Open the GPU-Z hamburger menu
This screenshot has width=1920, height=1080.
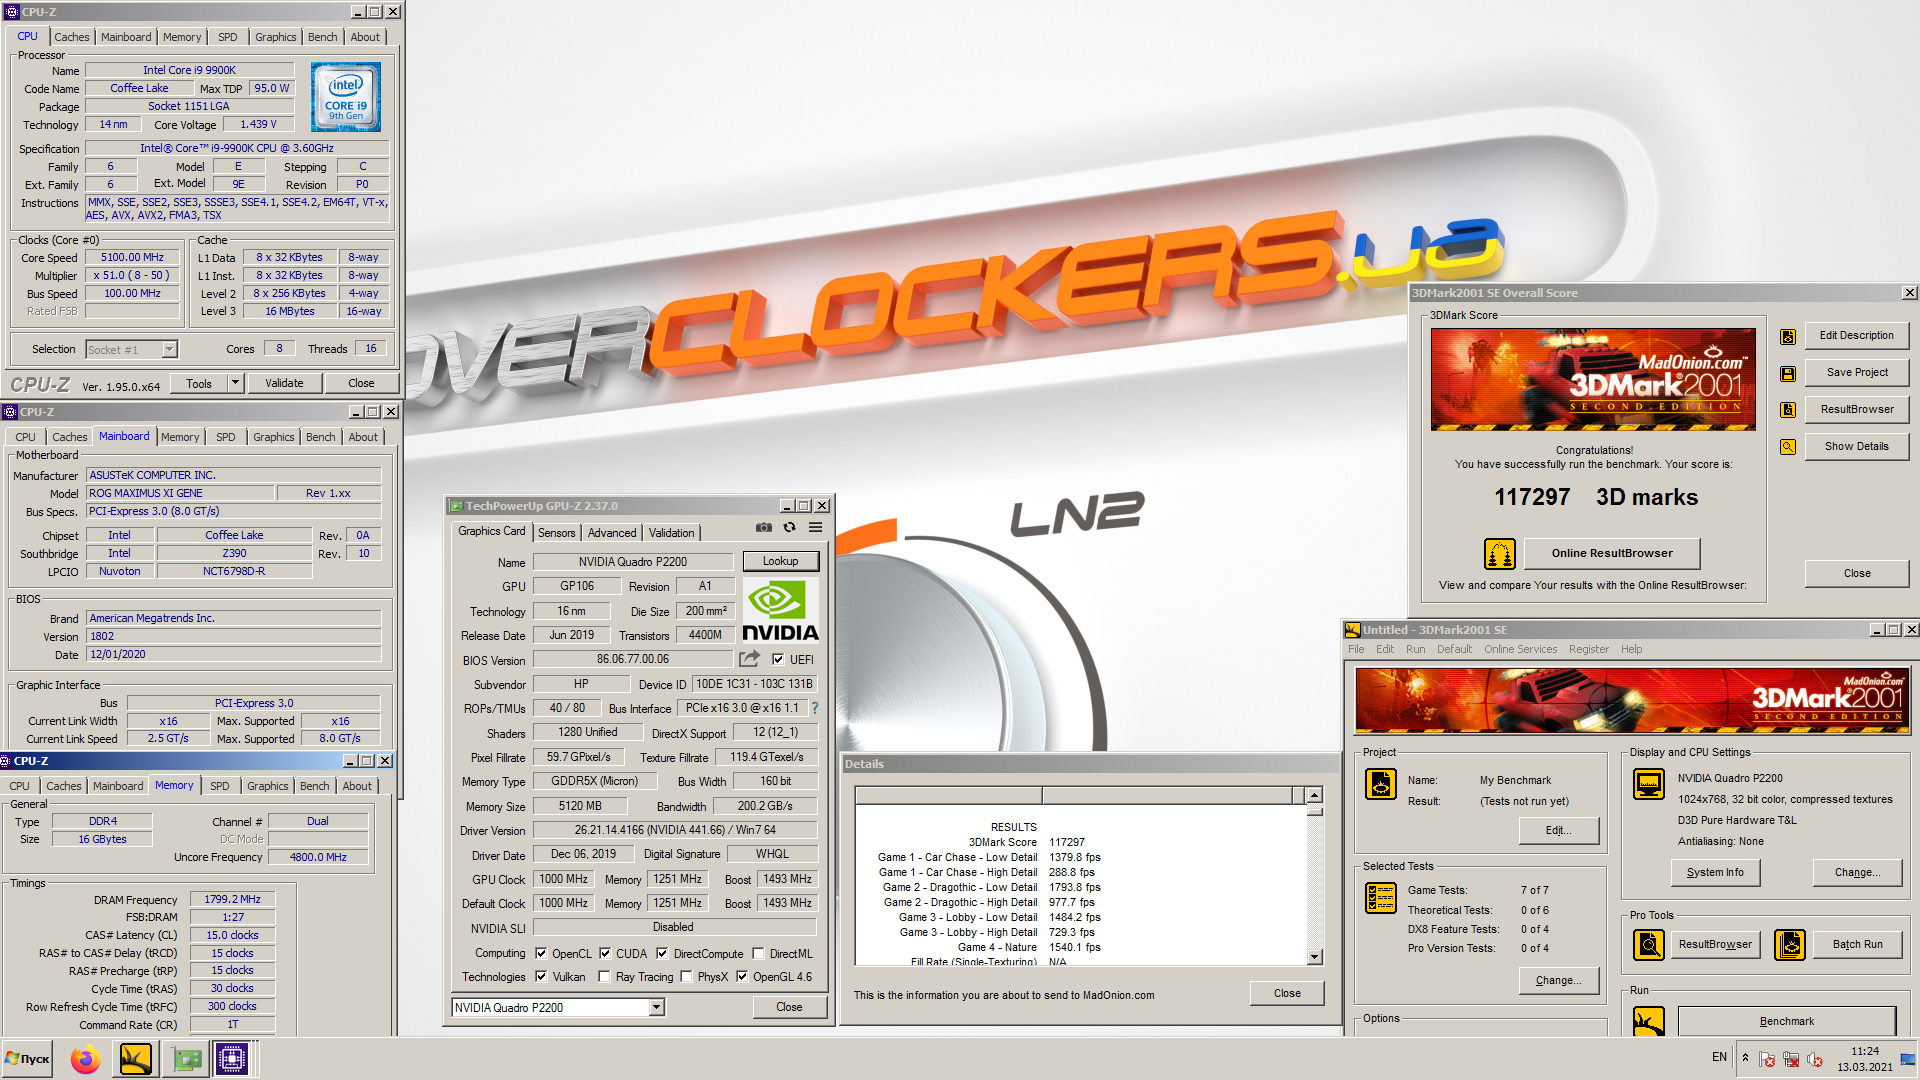(815, 527)
